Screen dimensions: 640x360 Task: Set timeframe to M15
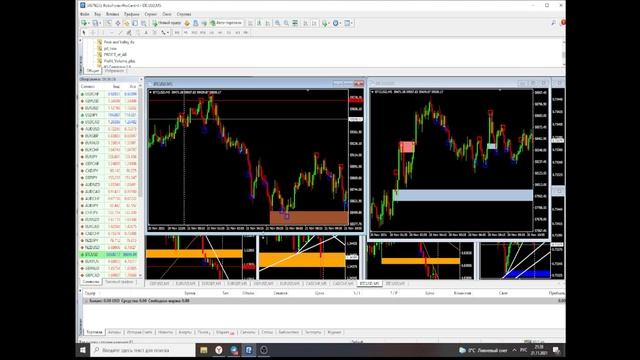(194, 33)
